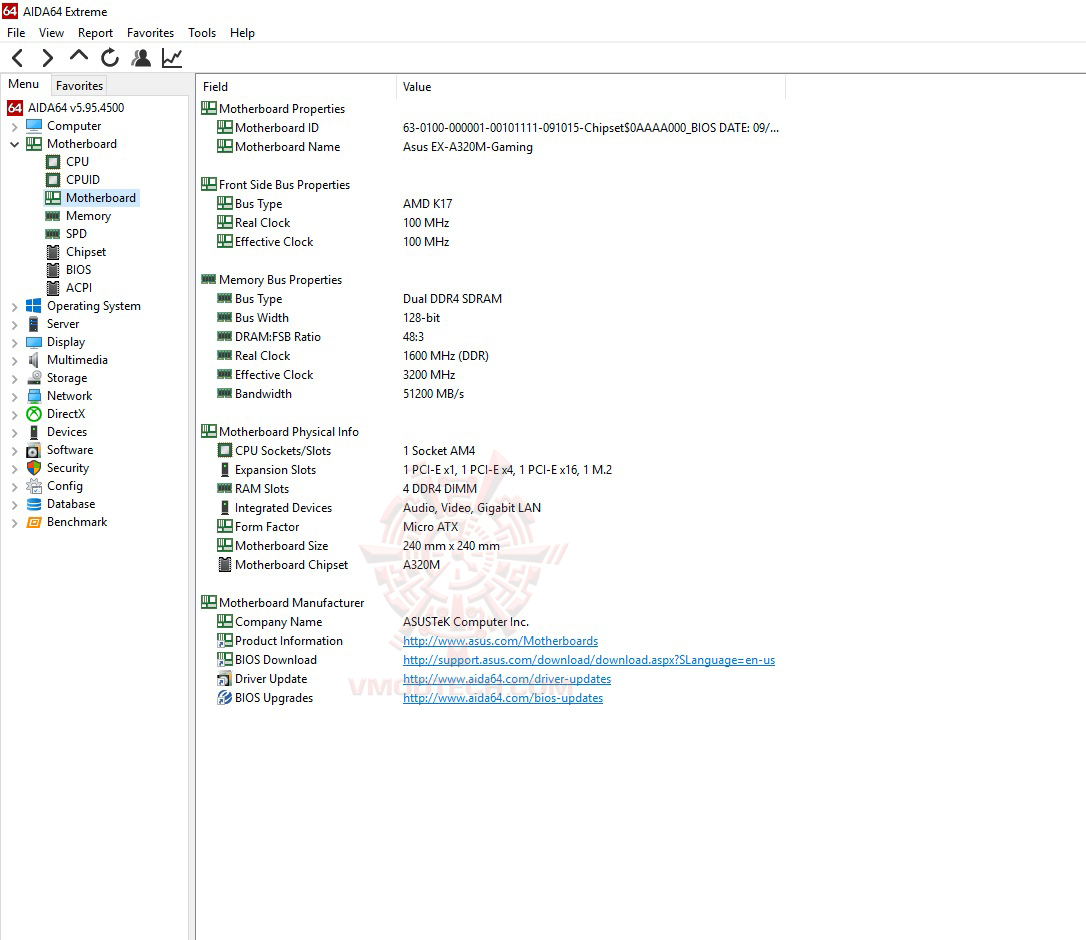Select the Company Name row
The height and width of the screenshot is (940, 1086).
[x=492, y=621]
